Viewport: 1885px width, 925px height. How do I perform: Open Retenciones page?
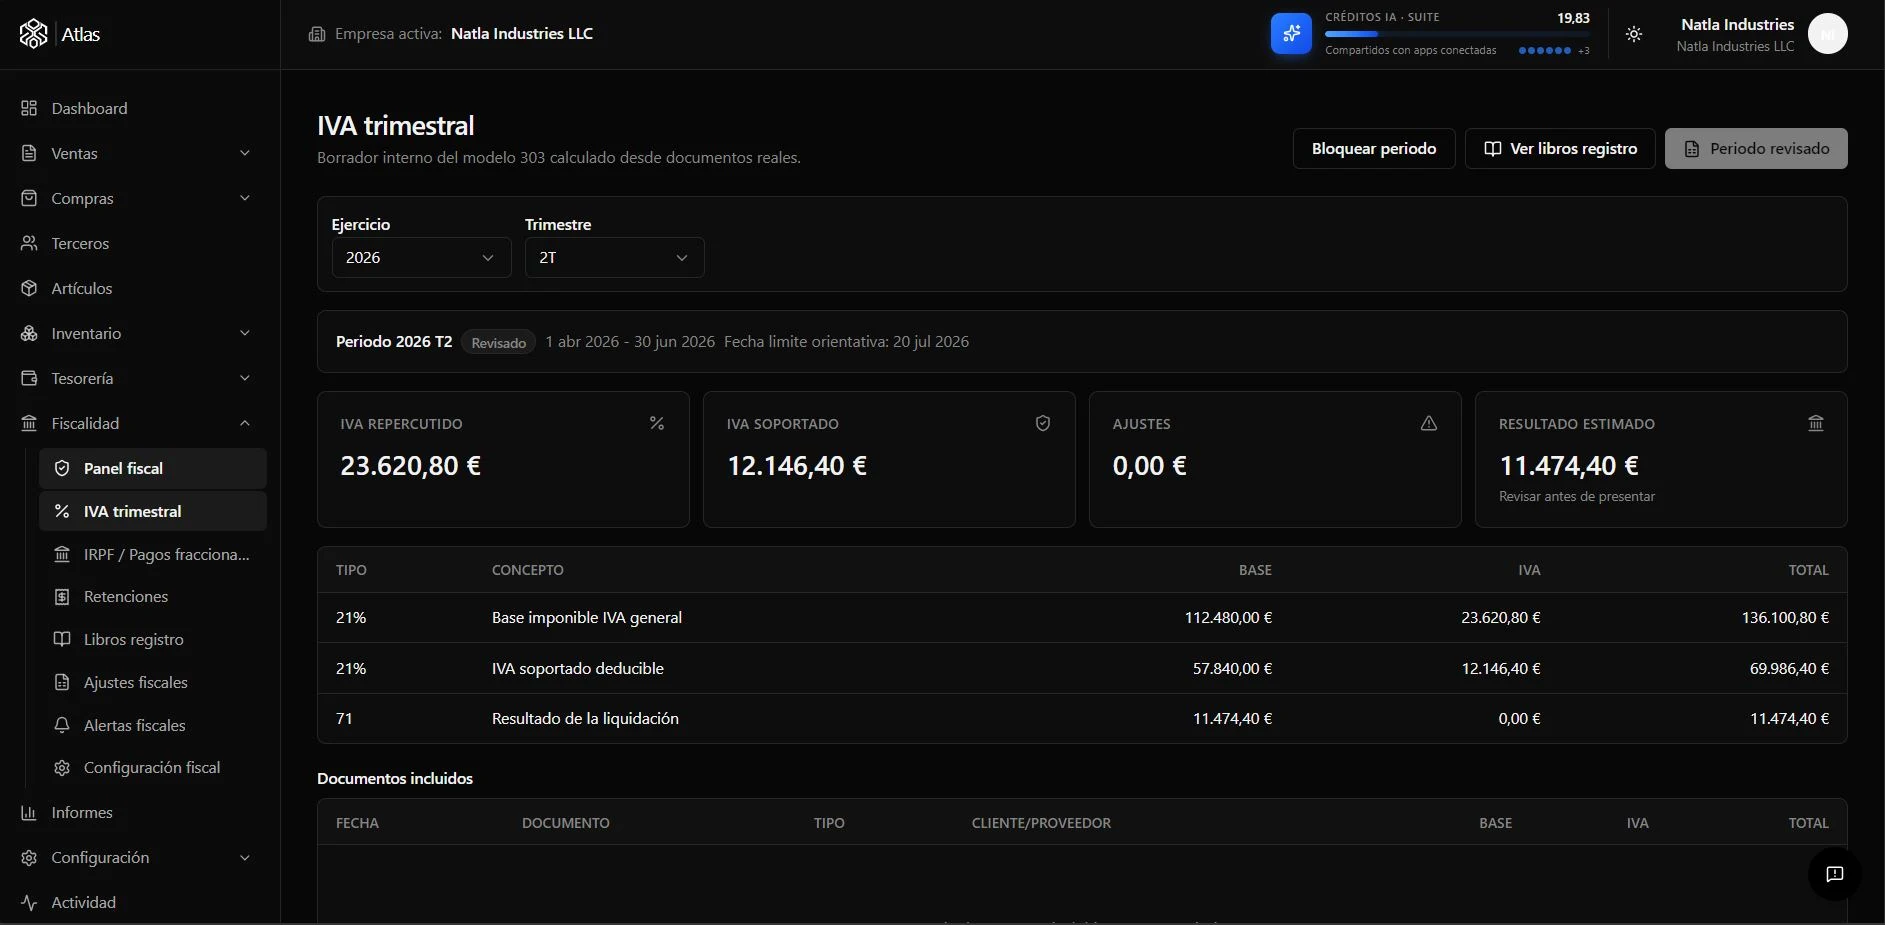tap(153, 596)
